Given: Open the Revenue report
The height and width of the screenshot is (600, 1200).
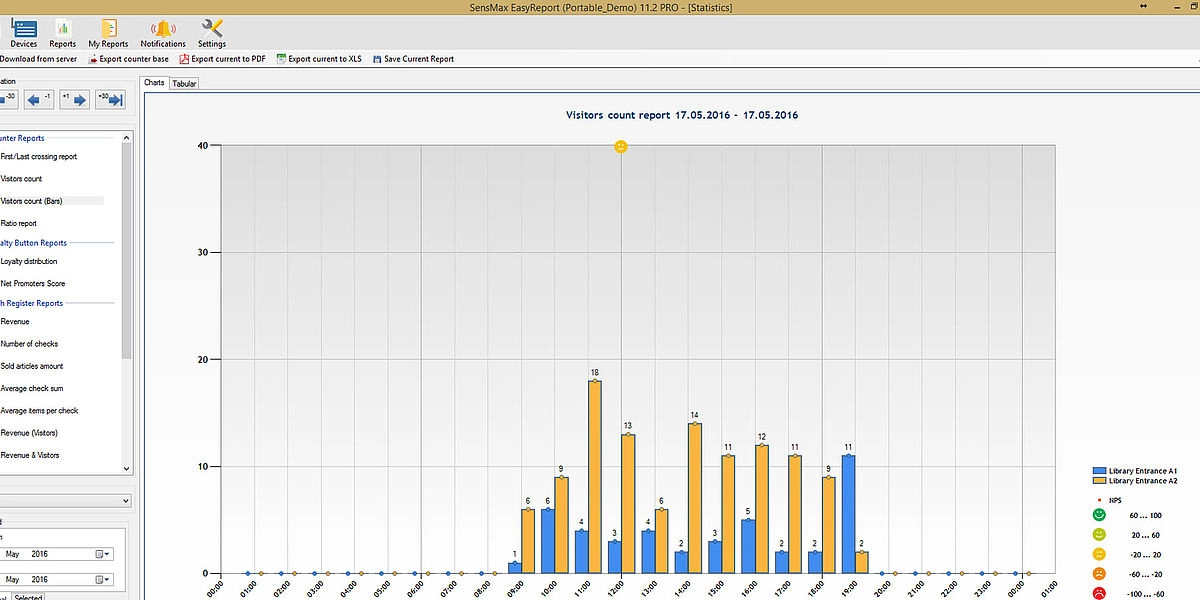Looking at the screenshot, I should pyautogui.click(x=15, y=321).
